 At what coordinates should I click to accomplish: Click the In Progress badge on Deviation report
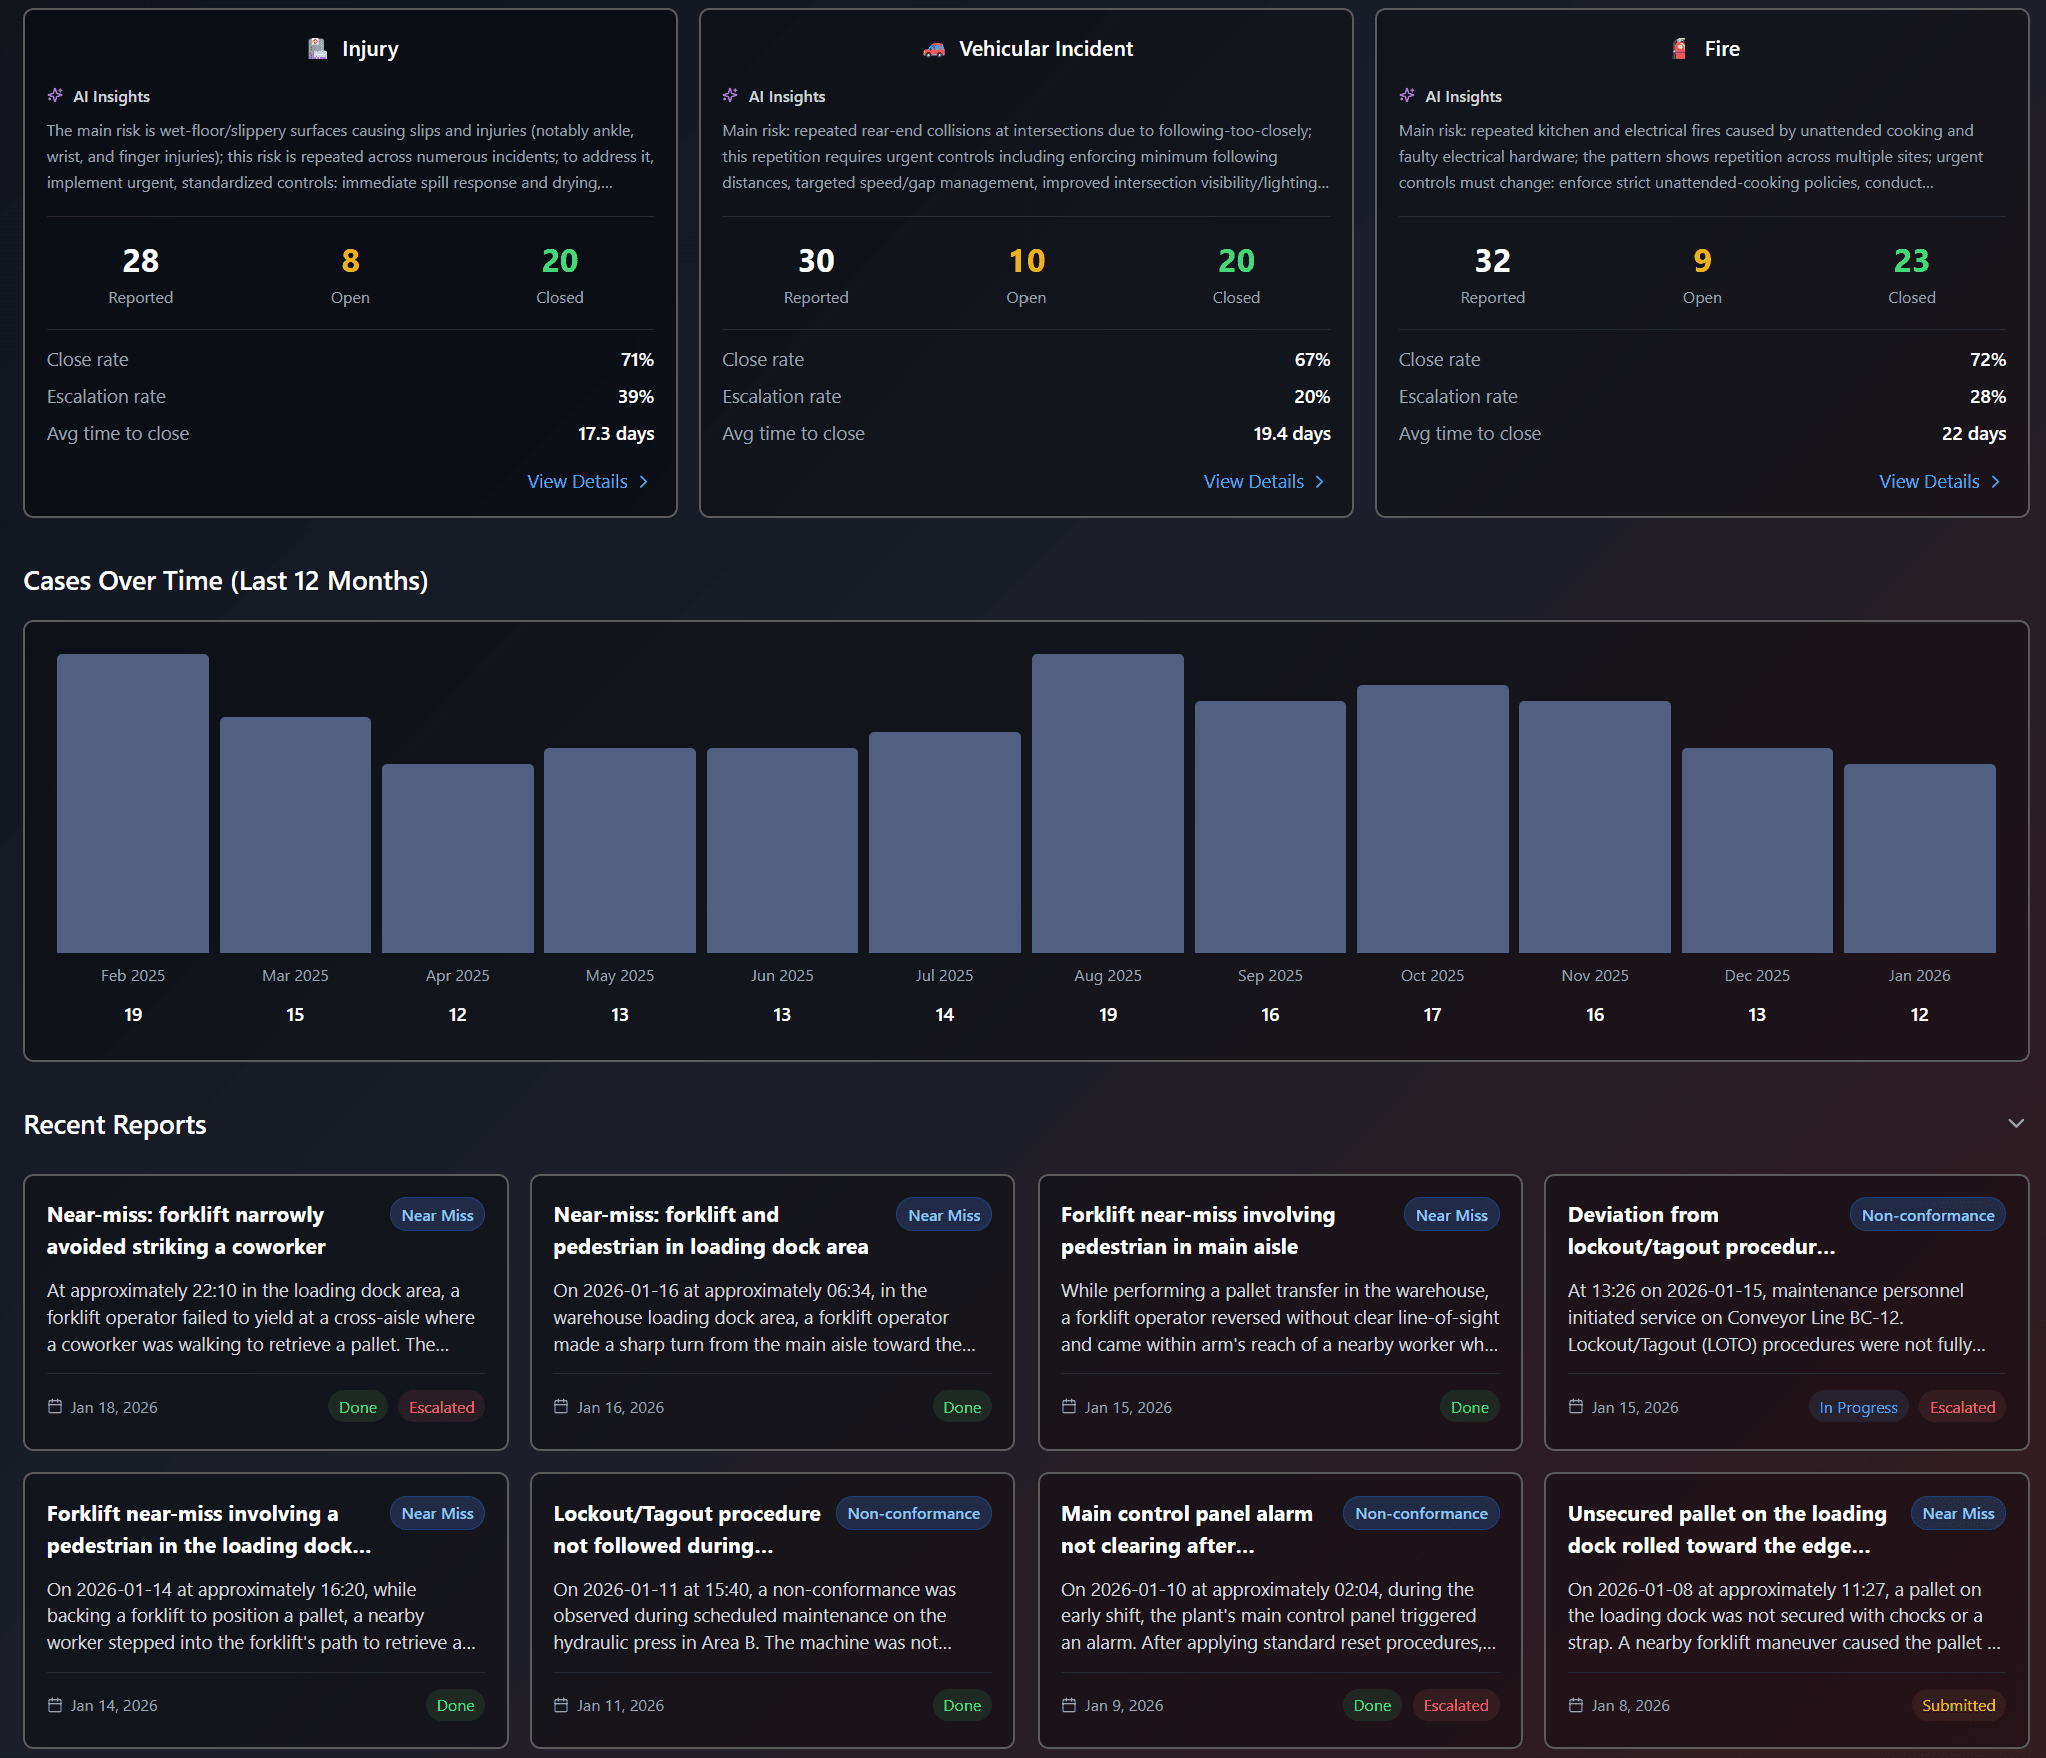pyautogui.click(x=1858, y=1406)
